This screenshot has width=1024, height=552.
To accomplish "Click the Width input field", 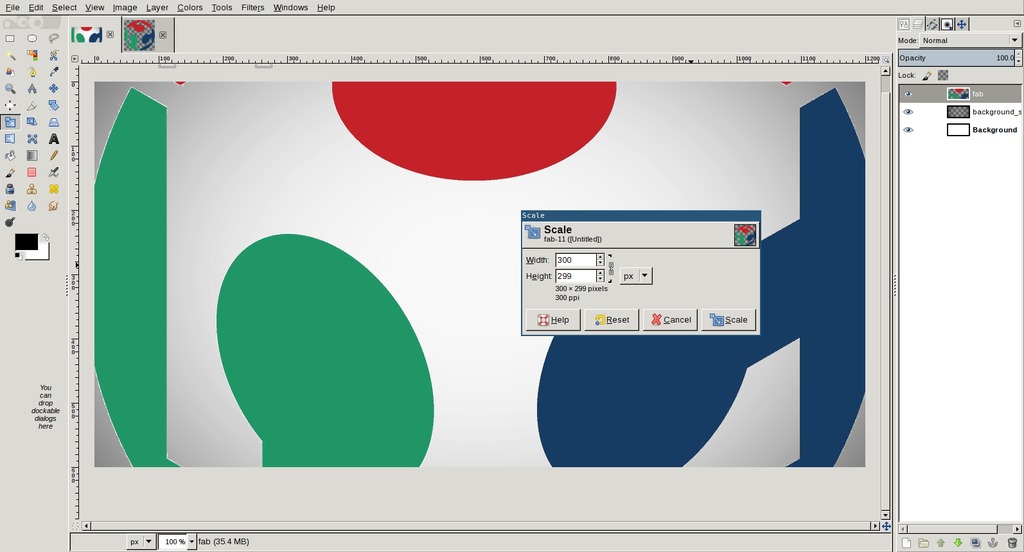I will coord(575,260).
